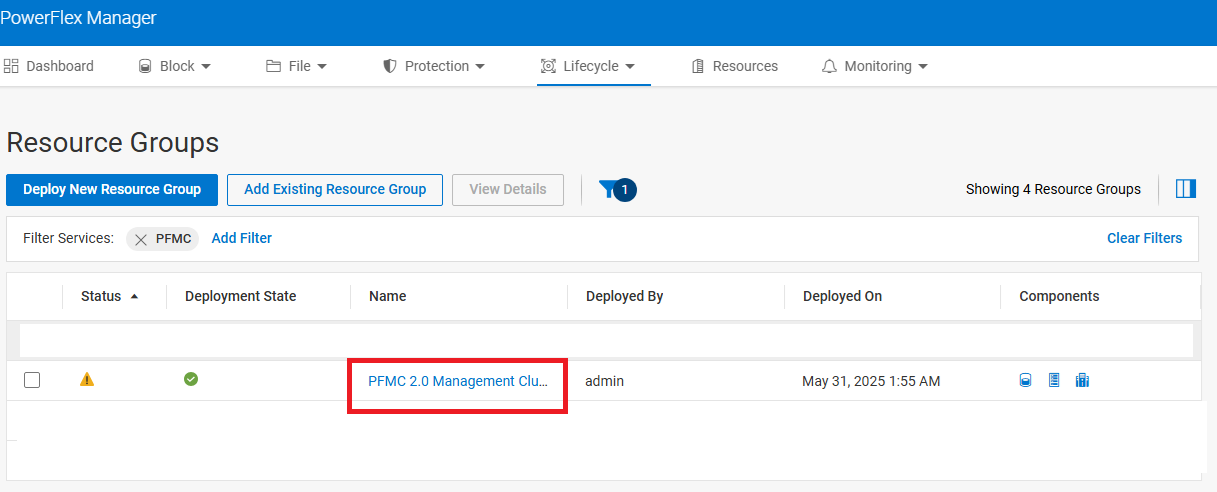1217x492 pixels.
Task: Select the PFMC 2.0 Management row checkbox
Action: coord(32,380)
